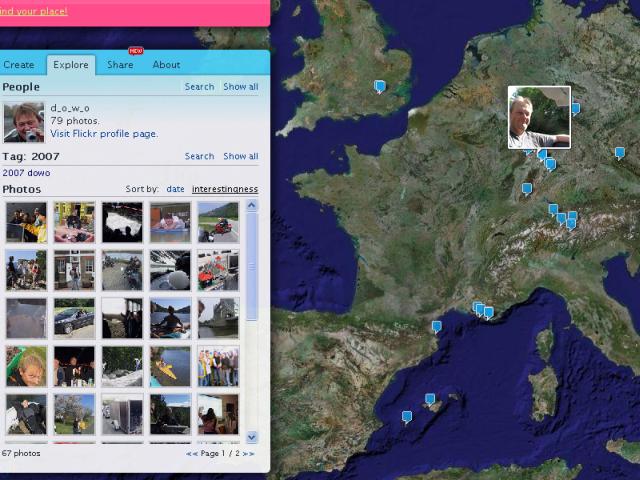This screenshot has width=640, height=480.
Task: Click the 'Page 1 / 2' text
Action: pyautogui.click(x=220, y=453)
